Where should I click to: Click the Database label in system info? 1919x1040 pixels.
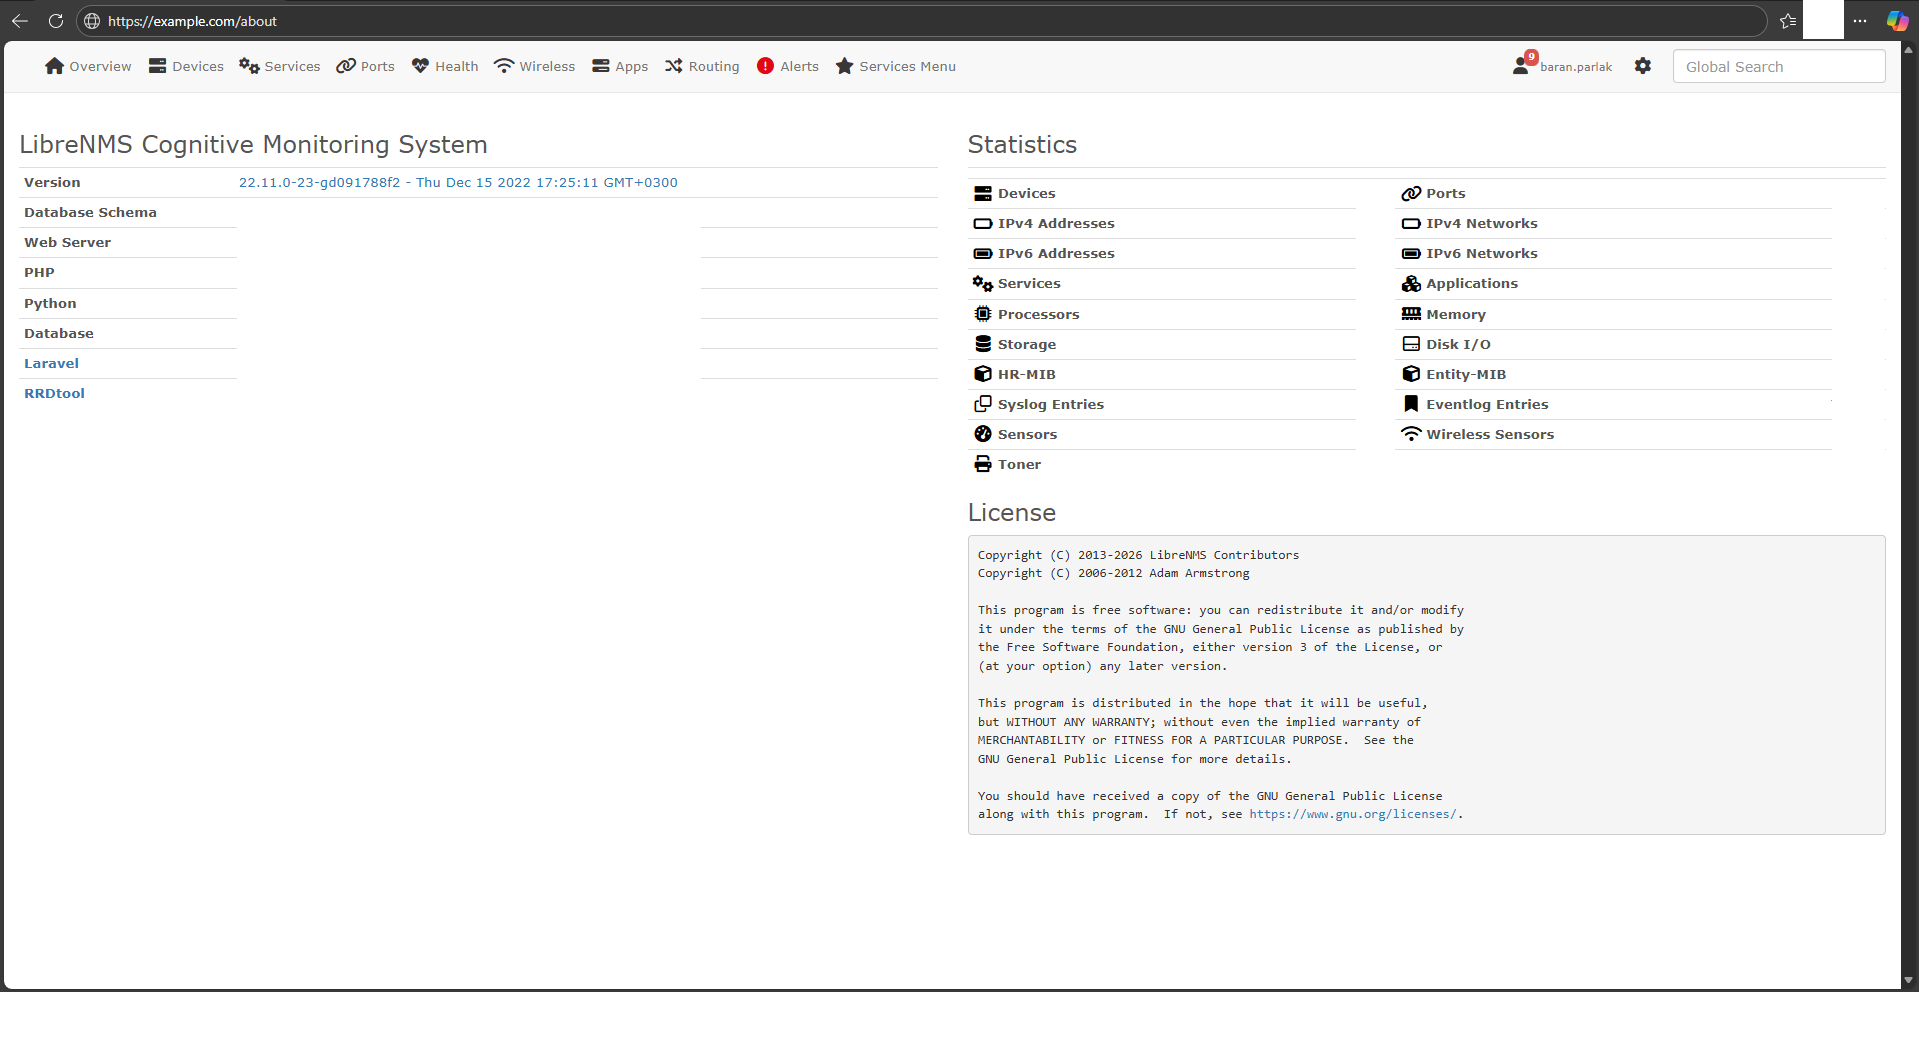point(59,334)
